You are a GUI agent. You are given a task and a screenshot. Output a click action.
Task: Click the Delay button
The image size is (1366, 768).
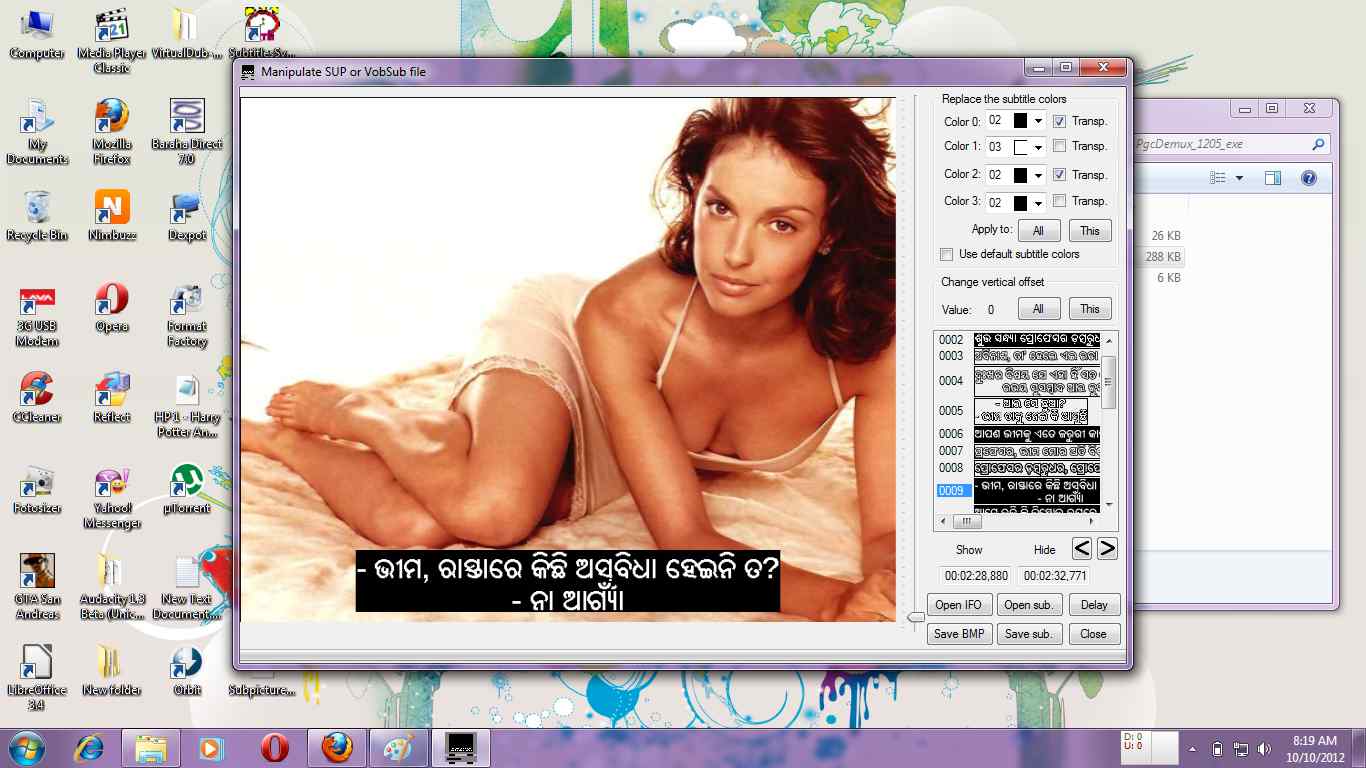pos(1094,605)
